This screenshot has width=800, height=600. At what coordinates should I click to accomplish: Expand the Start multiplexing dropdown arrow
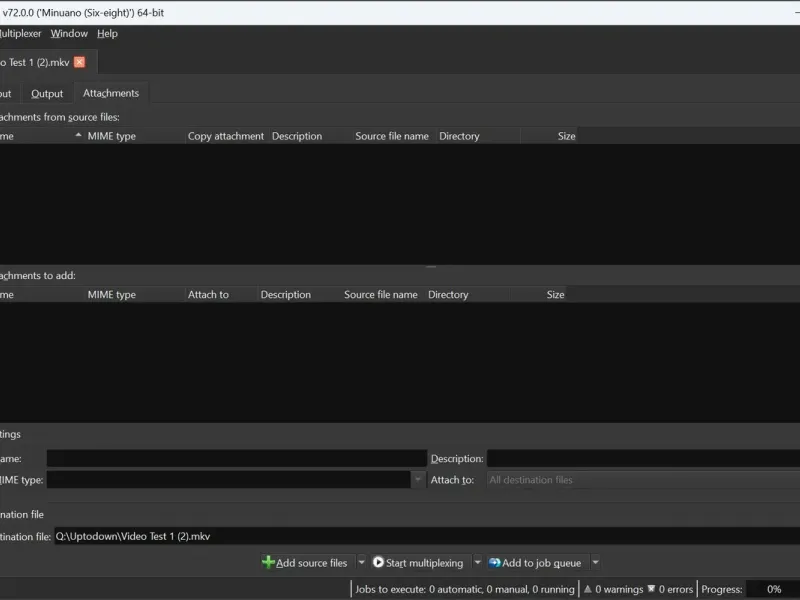point(478,562)
